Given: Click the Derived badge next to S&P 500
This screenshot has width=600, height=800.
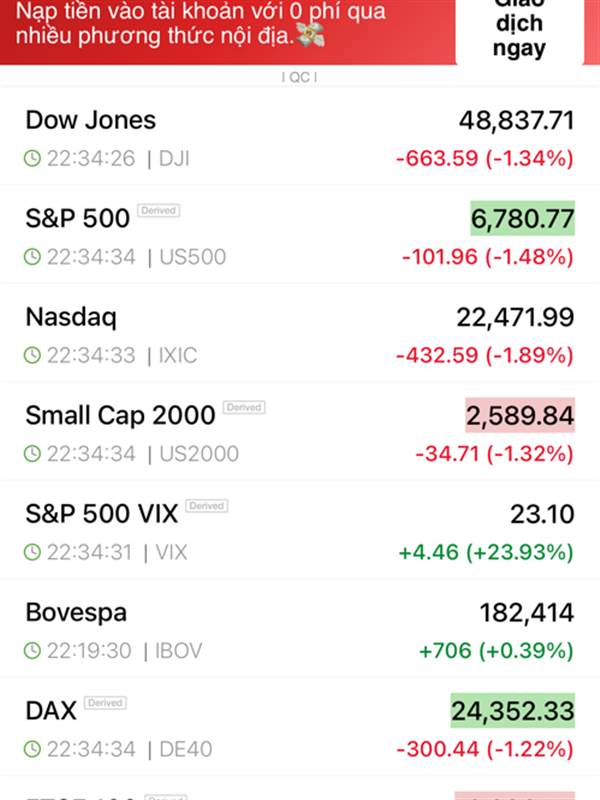Looking at the screenshot, I should click(158, 211).
